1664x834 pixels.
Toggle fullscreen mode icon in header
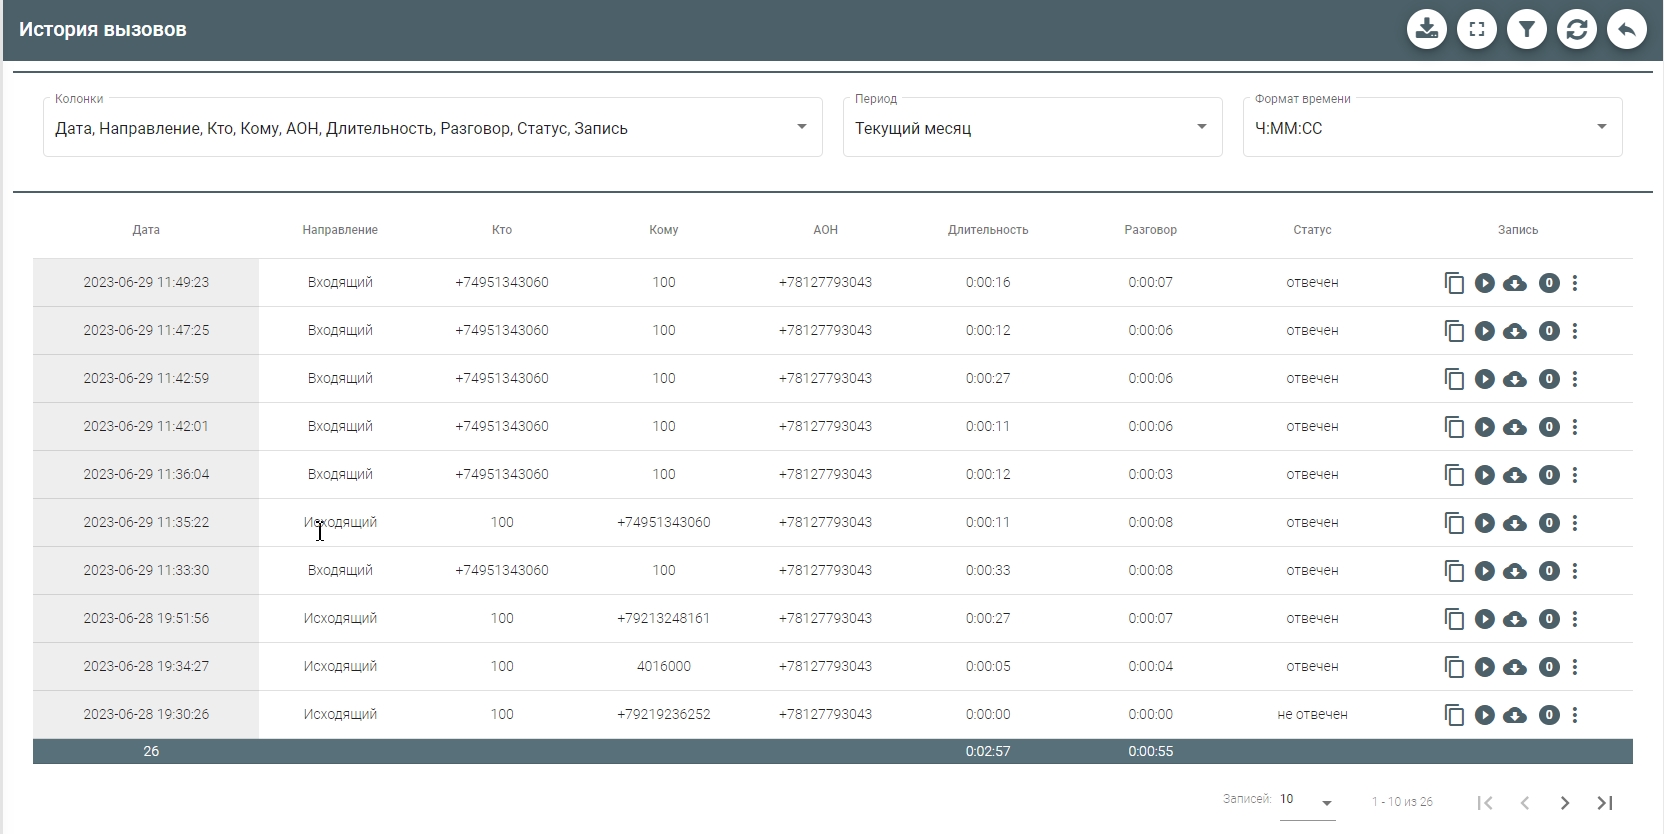(x=1476, y=29)
